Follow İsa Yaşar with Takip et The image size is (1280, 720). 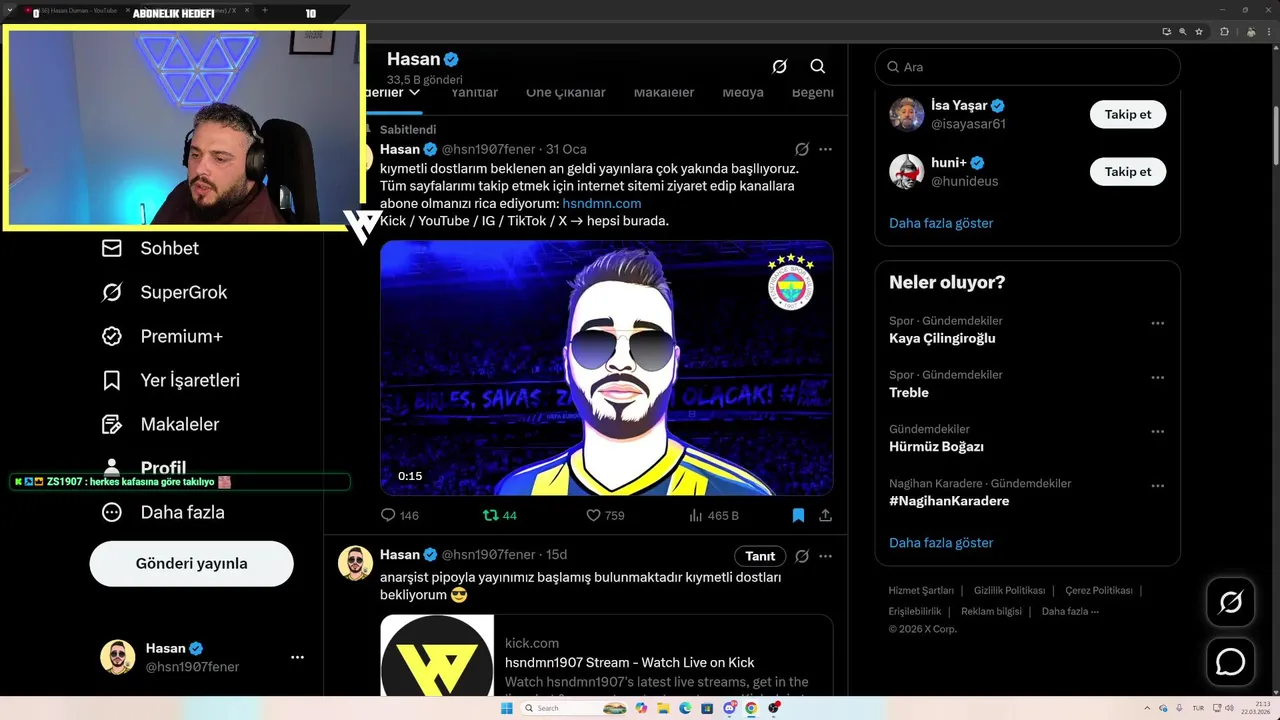(1128, 114)
